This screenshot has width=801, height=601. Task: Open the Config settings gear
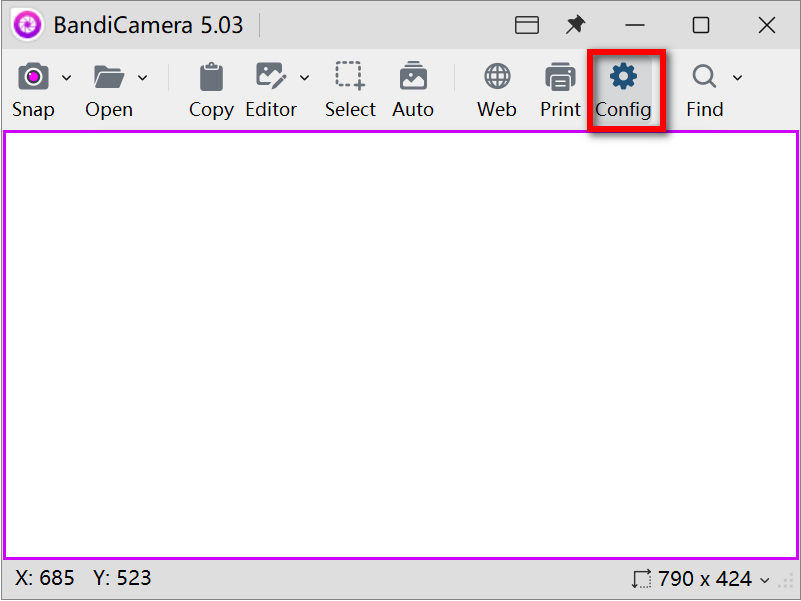coord(623,77)
